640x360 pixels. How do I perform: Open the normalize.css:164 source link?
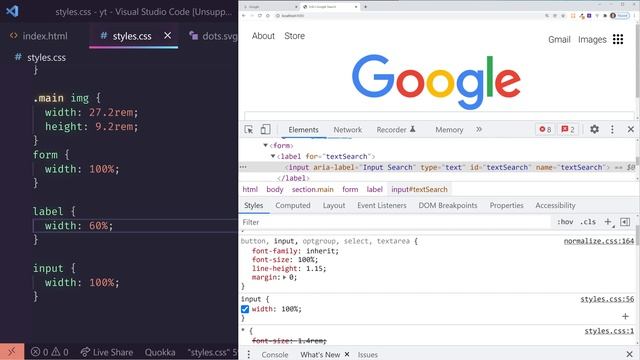pos(599,241)
